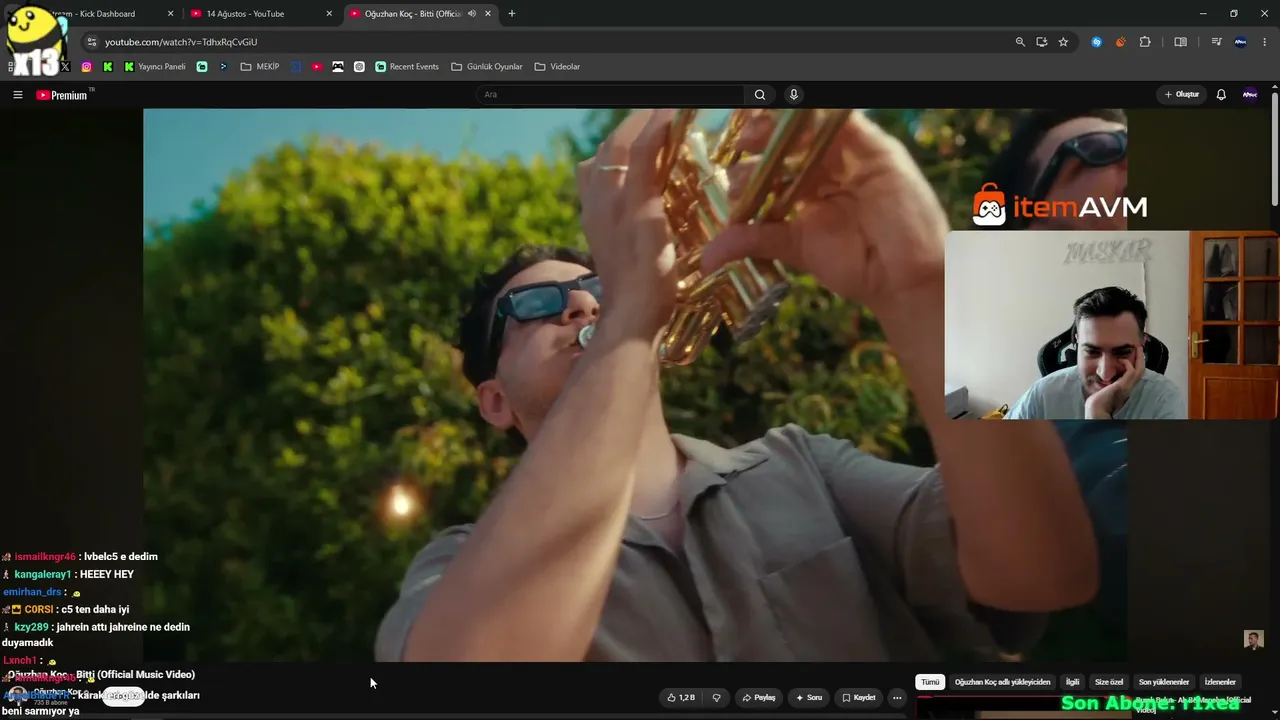
Task: Open the MEKİP bookmarks folder
Action: (x=260, y=67)
